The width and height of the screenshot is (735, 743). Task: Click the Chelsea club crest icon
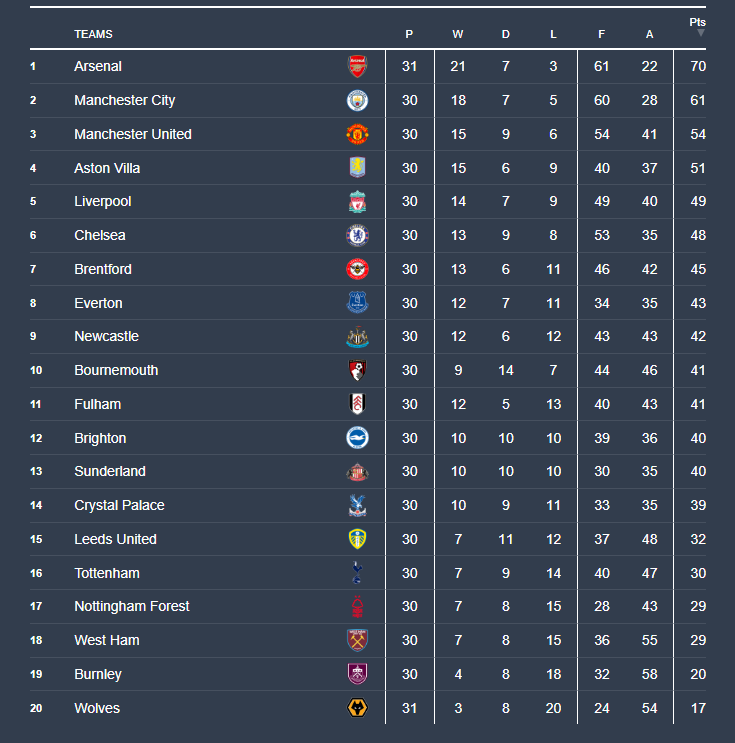coord(357,236)
